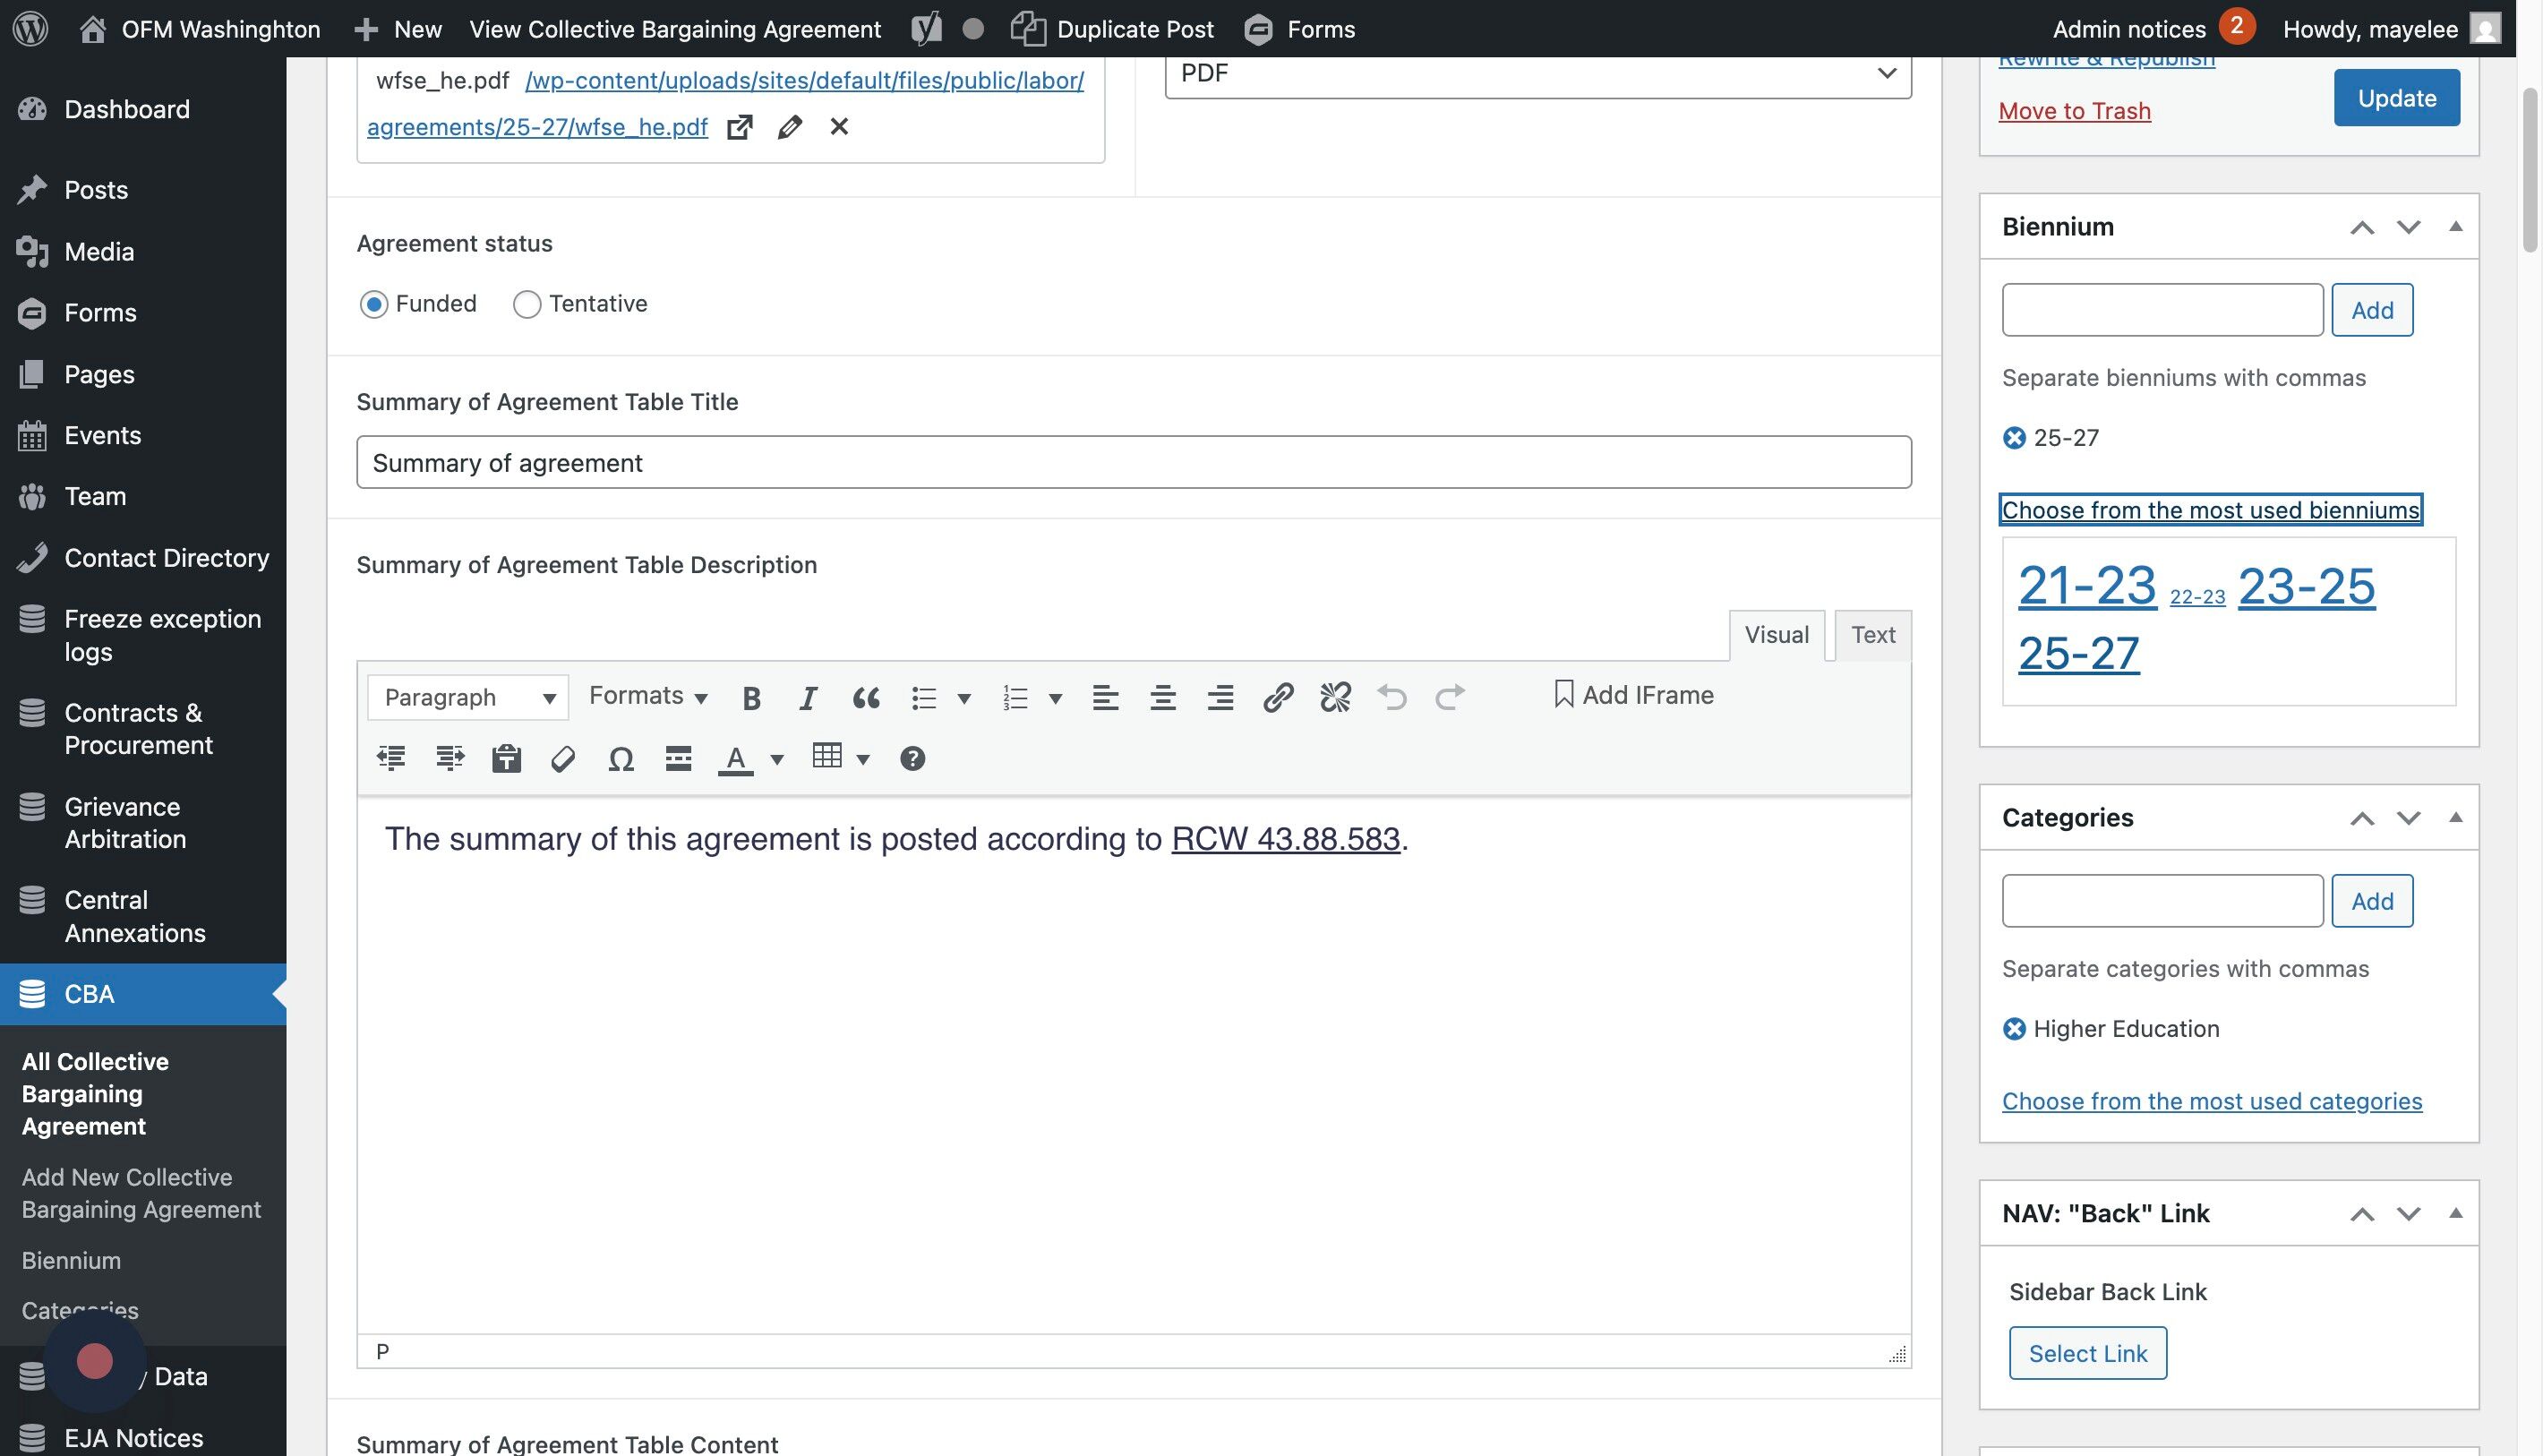2543x1456 pixels.
Task: Select the Tentative radio button
Action: (527, 304)
